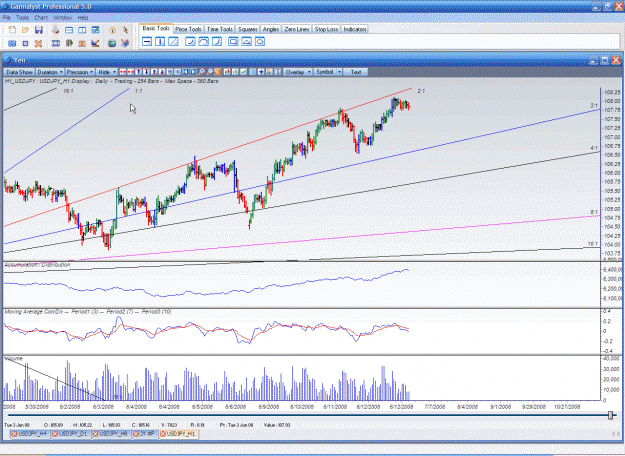Click the Volume panel label
Screen dimensions: 625x456
point(14,359)
